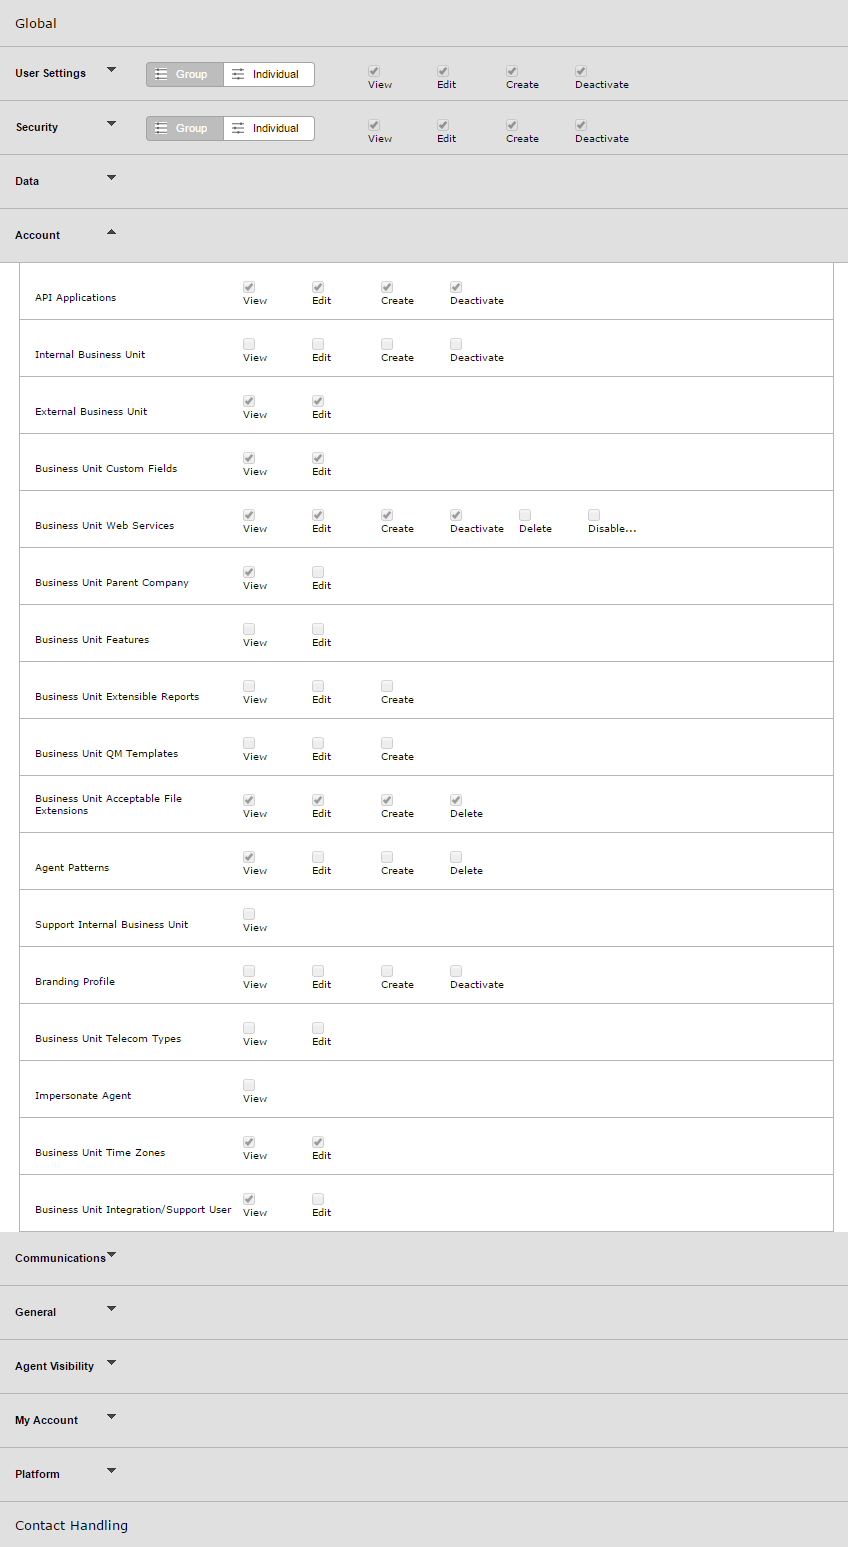
Task: Switch Security to Individual mode
Action: [268, 128]
